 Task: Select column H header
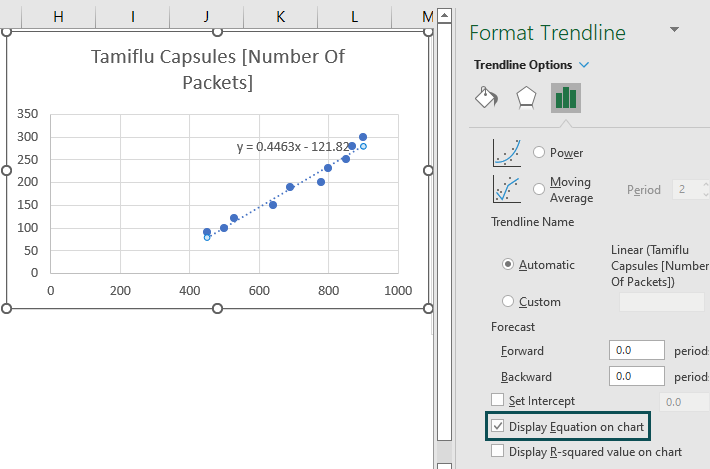coord(58,17)
